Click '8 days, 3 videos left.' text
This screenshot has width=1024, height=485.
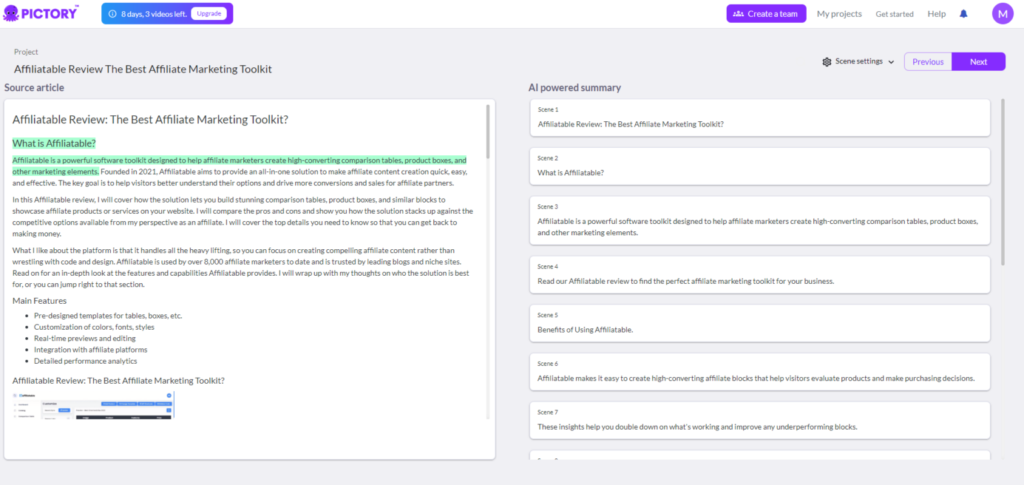click(154, 14)
